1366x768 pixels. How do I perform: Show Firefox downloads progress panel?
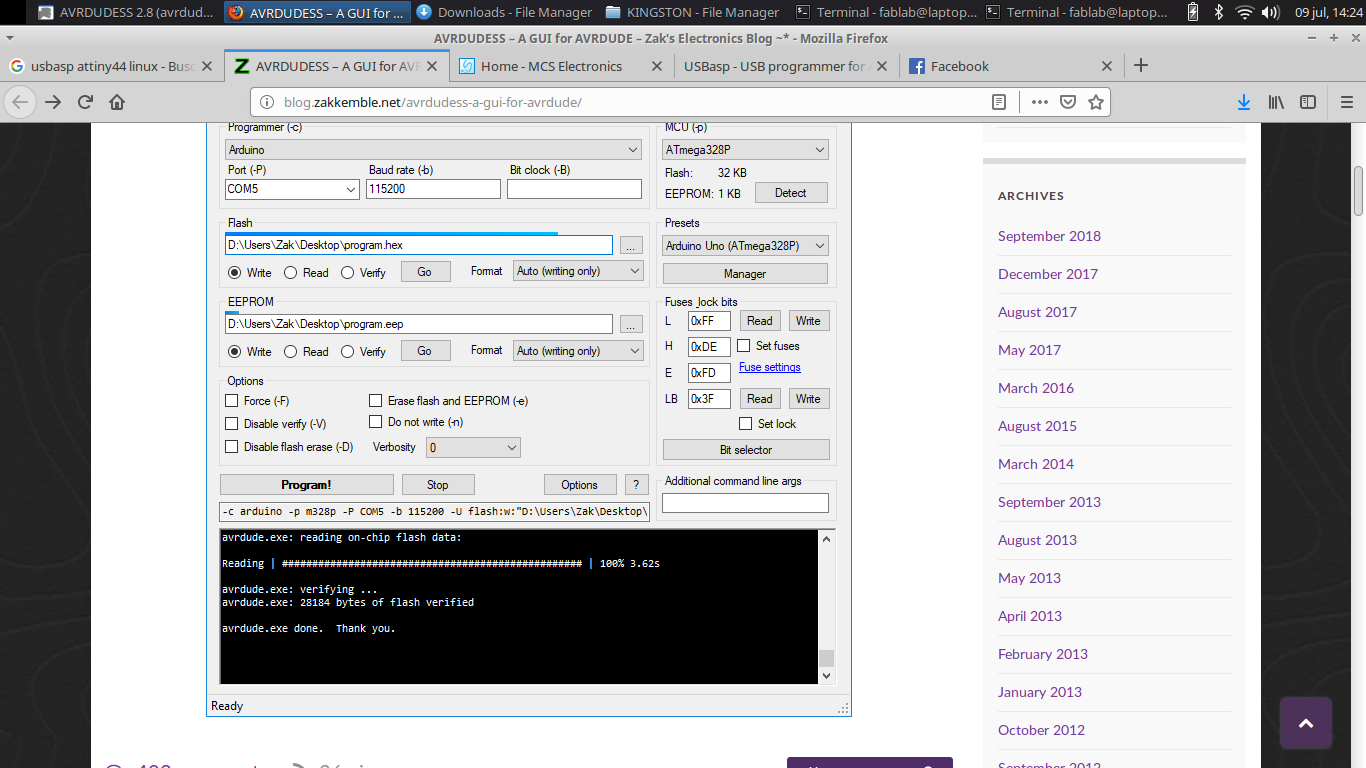(1243, 102)
